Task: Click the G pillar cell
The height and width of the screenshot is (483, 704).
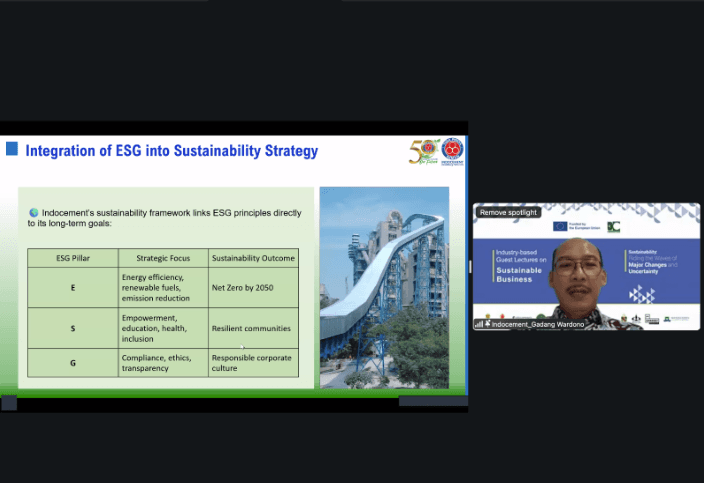Action: [x=73, y=363]
